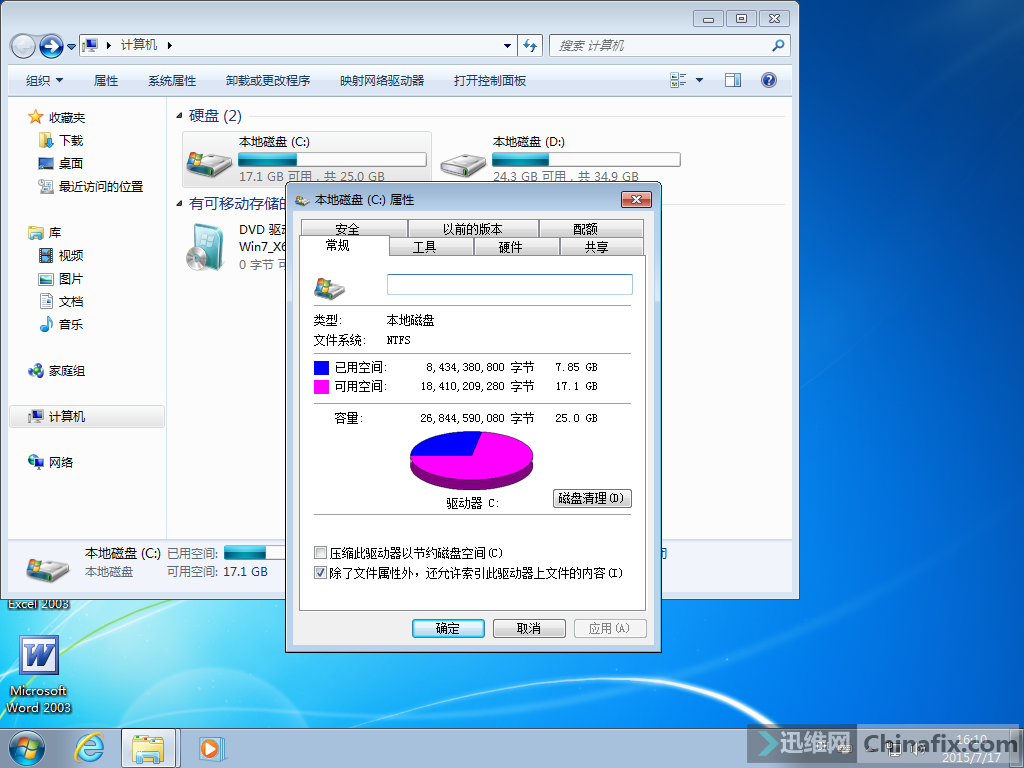The height and width of the screenshot is (768, 1024).
Task: Click Properties in Explorer toolbar
Action: (x=106, y=80)
